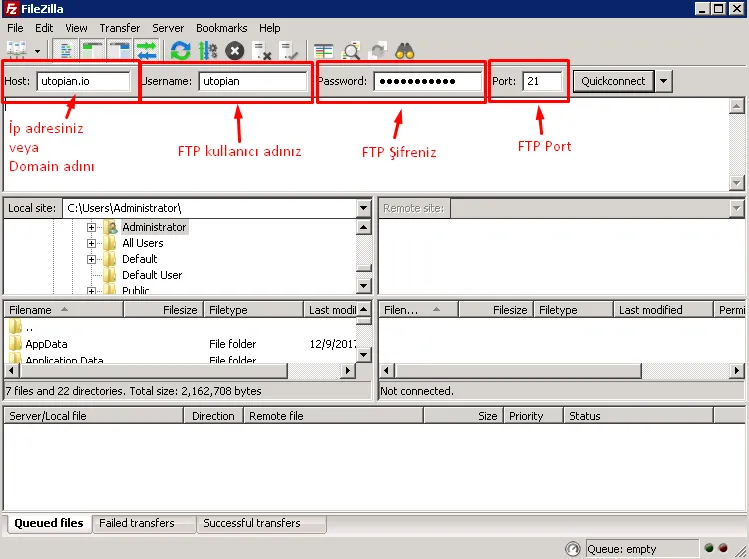Click the Queue: empty status field
This screenshot has width=749, height=559.
(642, 549)
